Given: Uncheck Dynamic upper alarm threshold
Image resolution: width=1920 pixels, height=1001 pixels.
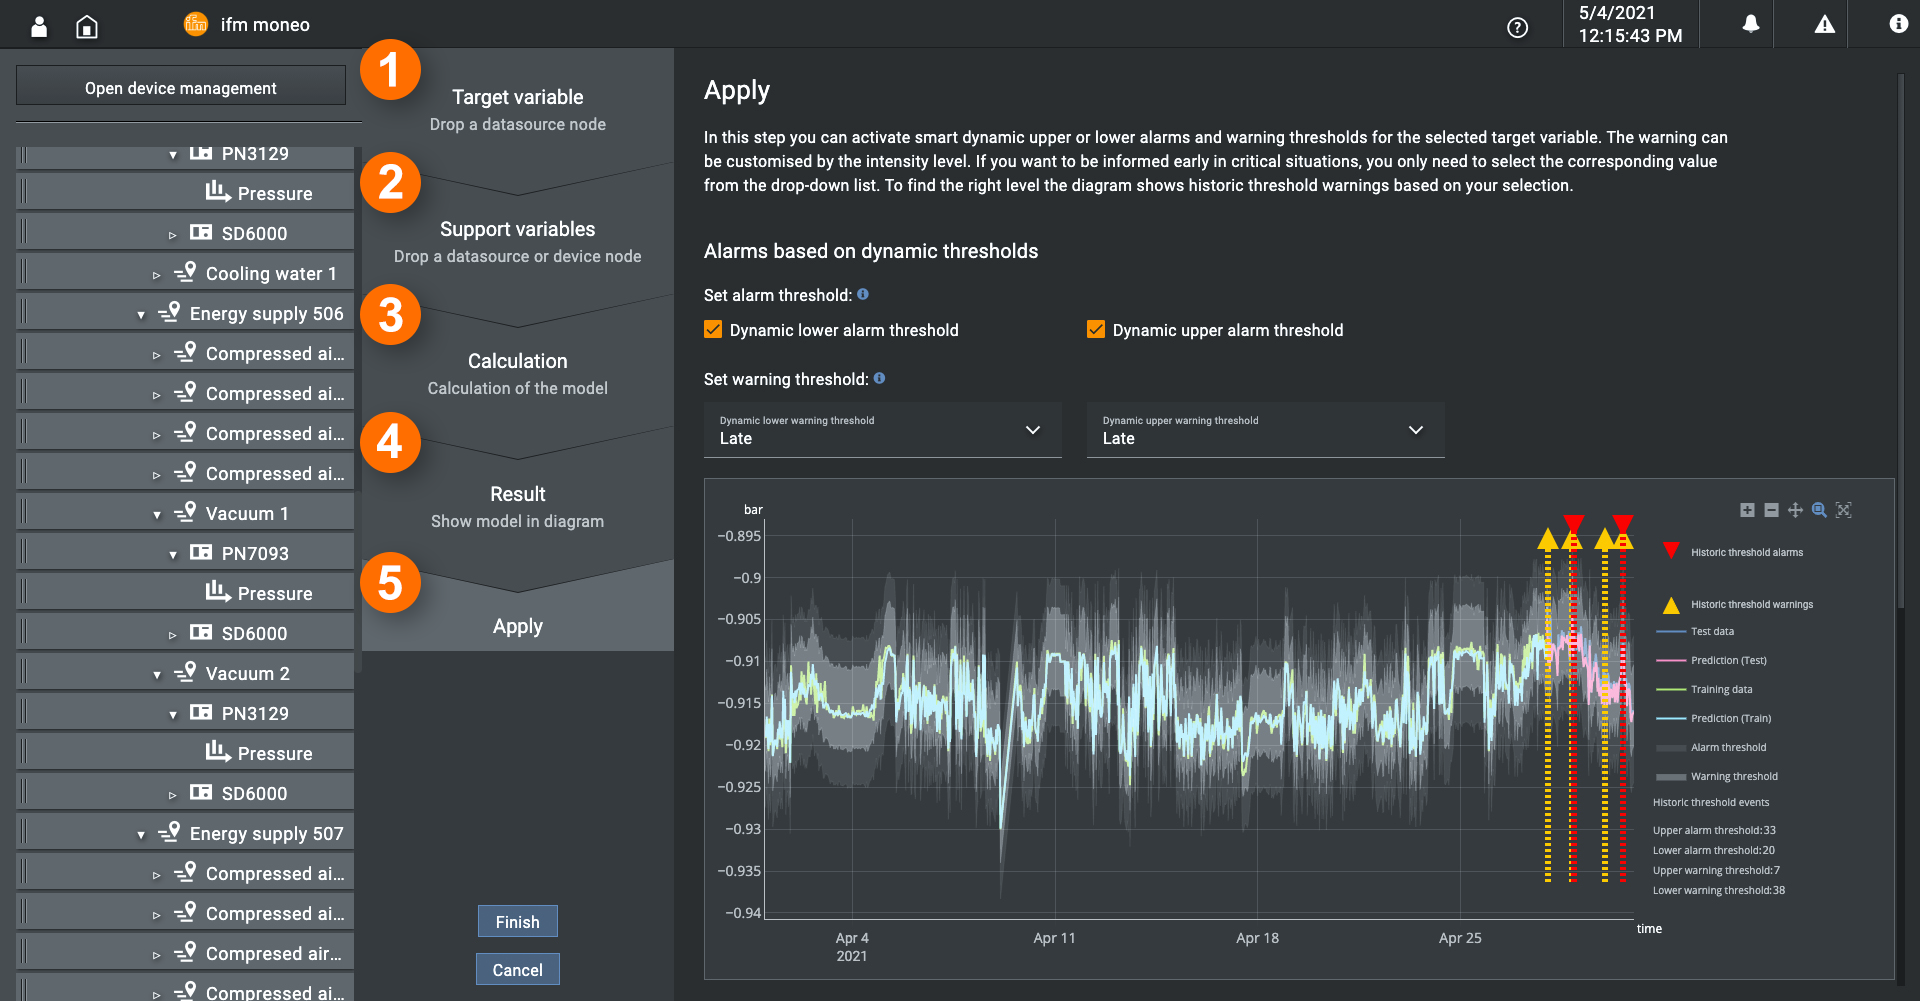Looking at the screenshot, I should (x=1095, y=329).
